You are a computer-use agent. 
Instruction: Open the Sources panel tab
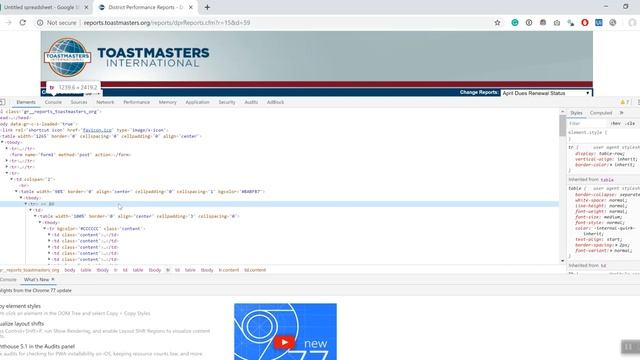[79, 102]
